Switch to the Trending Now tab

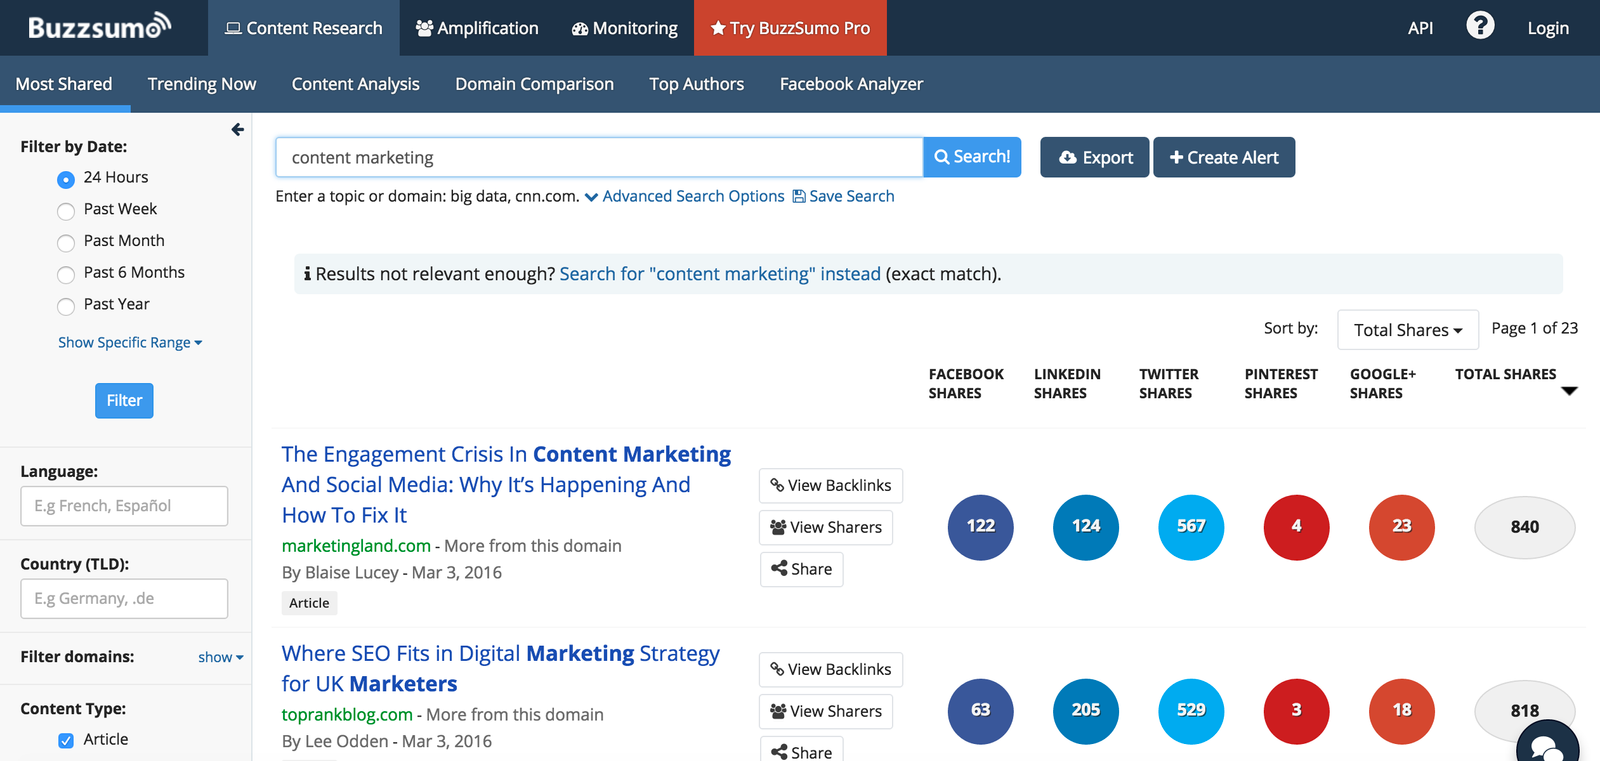tap(202, 84)
